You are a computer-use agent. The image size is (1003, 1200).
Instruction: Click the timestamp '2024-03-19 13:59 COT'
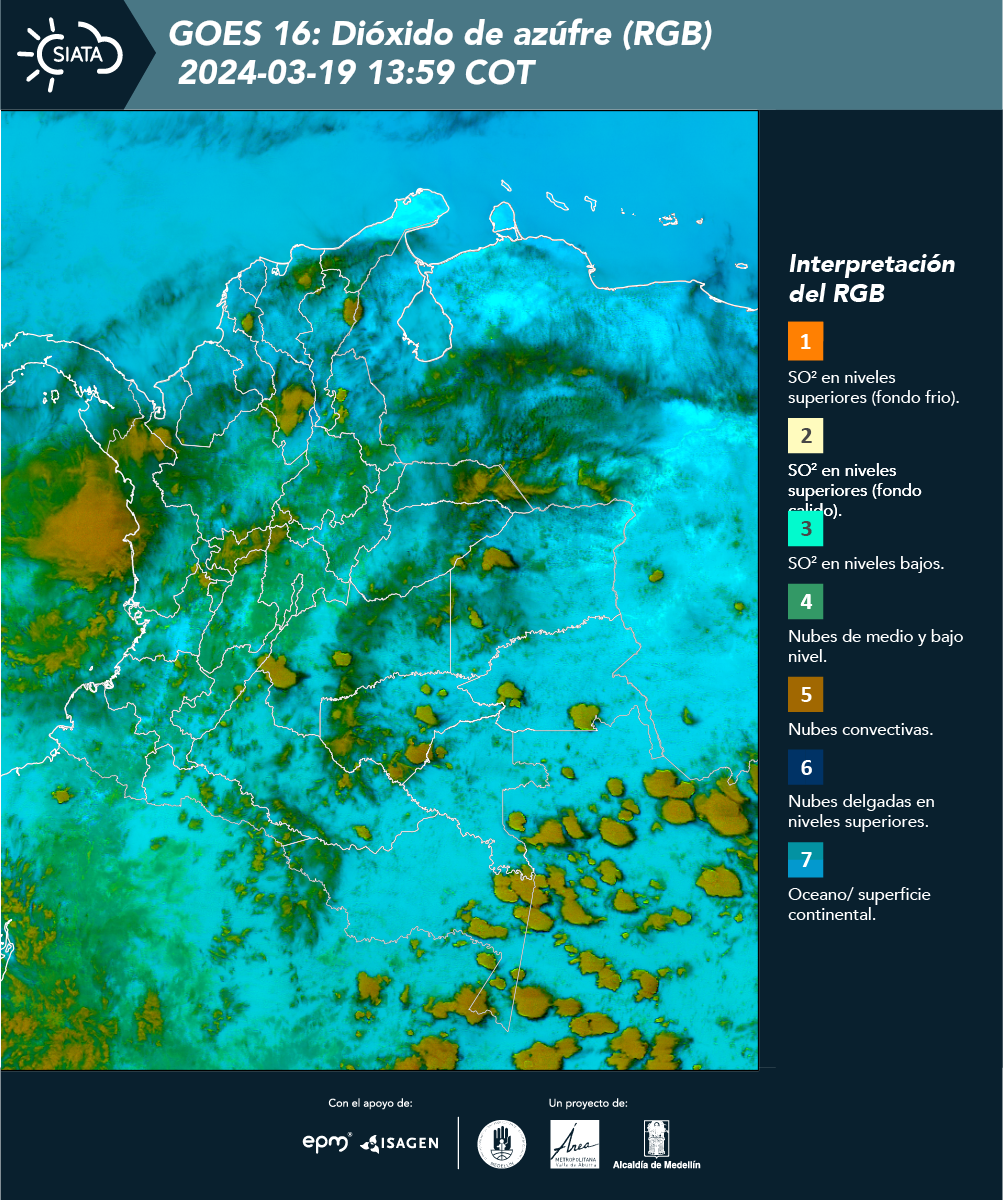click(x=356, y=74)
